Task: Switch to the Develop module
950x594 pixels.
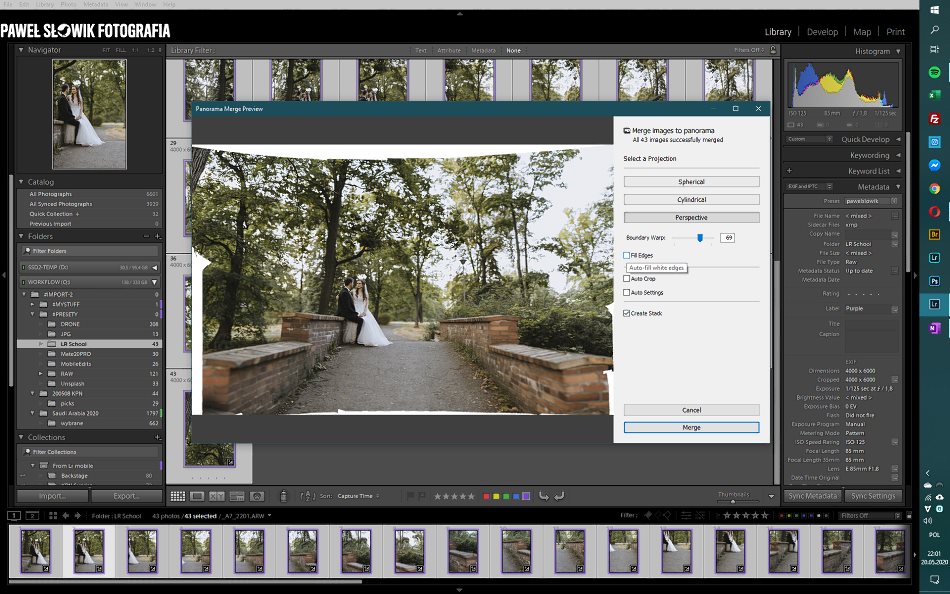Action: click(x=822, y=32)
